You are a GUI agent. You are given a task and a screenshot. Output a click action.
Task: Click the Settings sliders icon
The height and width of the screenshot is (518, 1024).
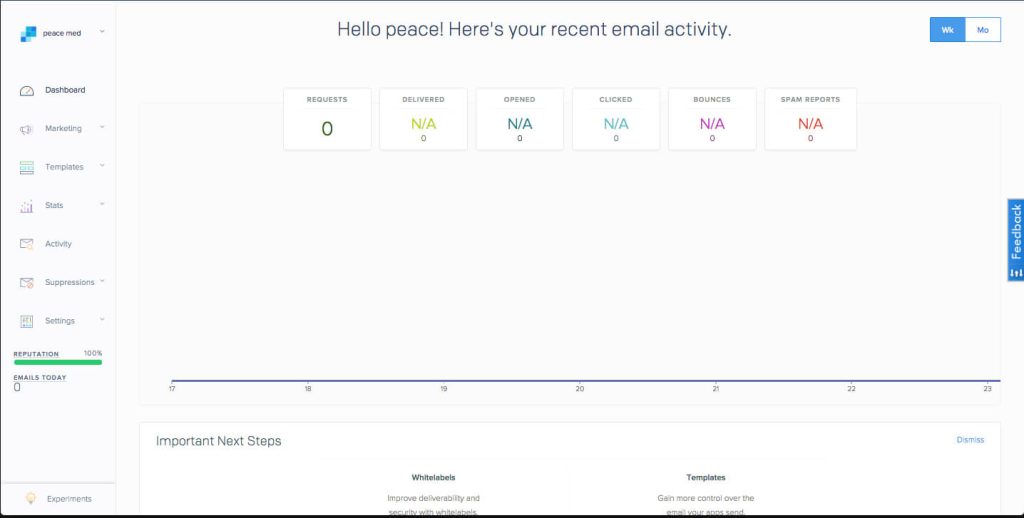click(x=27, y=321)
